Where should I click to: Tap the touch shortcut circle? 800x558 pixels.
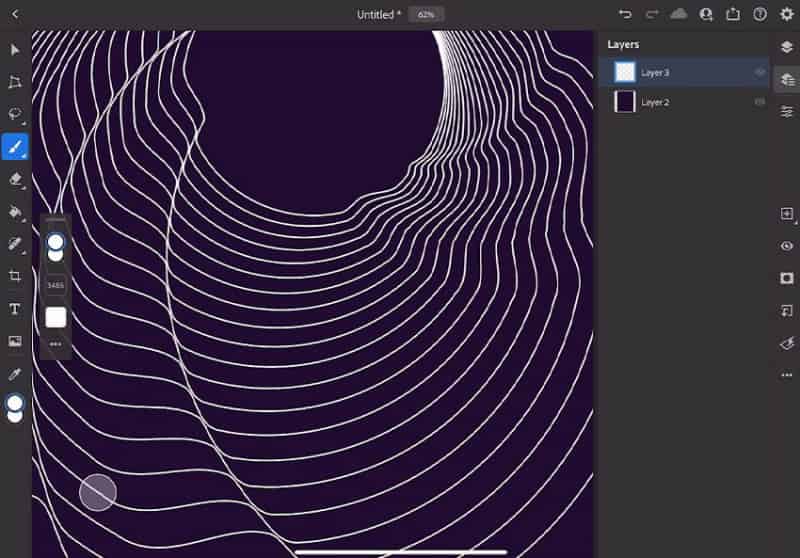click(98, 492)
